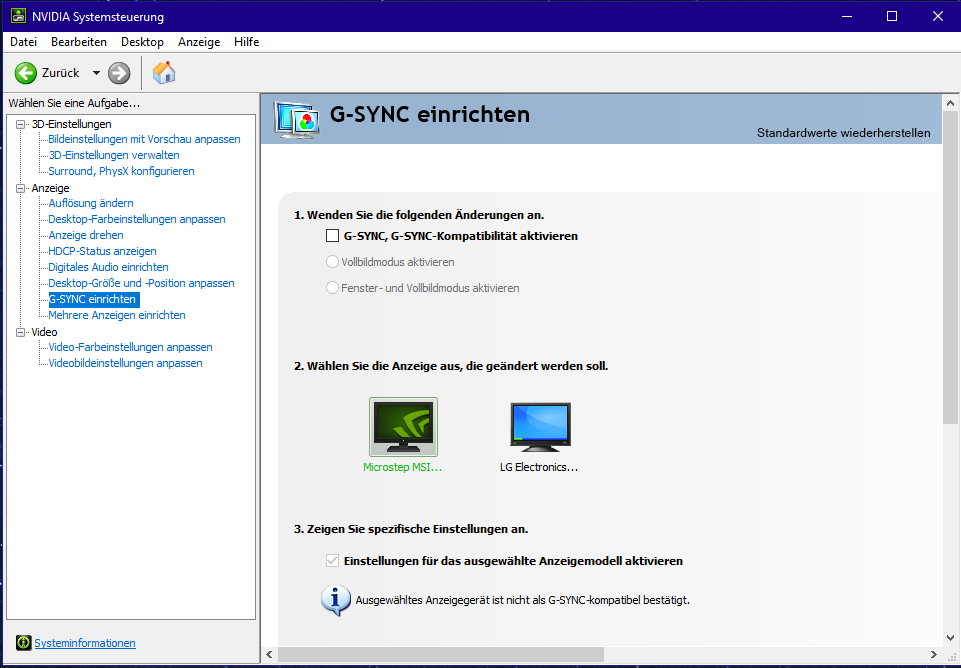Select Fenster- und Vollbildmodus aktivieren option

click(332, 287)
